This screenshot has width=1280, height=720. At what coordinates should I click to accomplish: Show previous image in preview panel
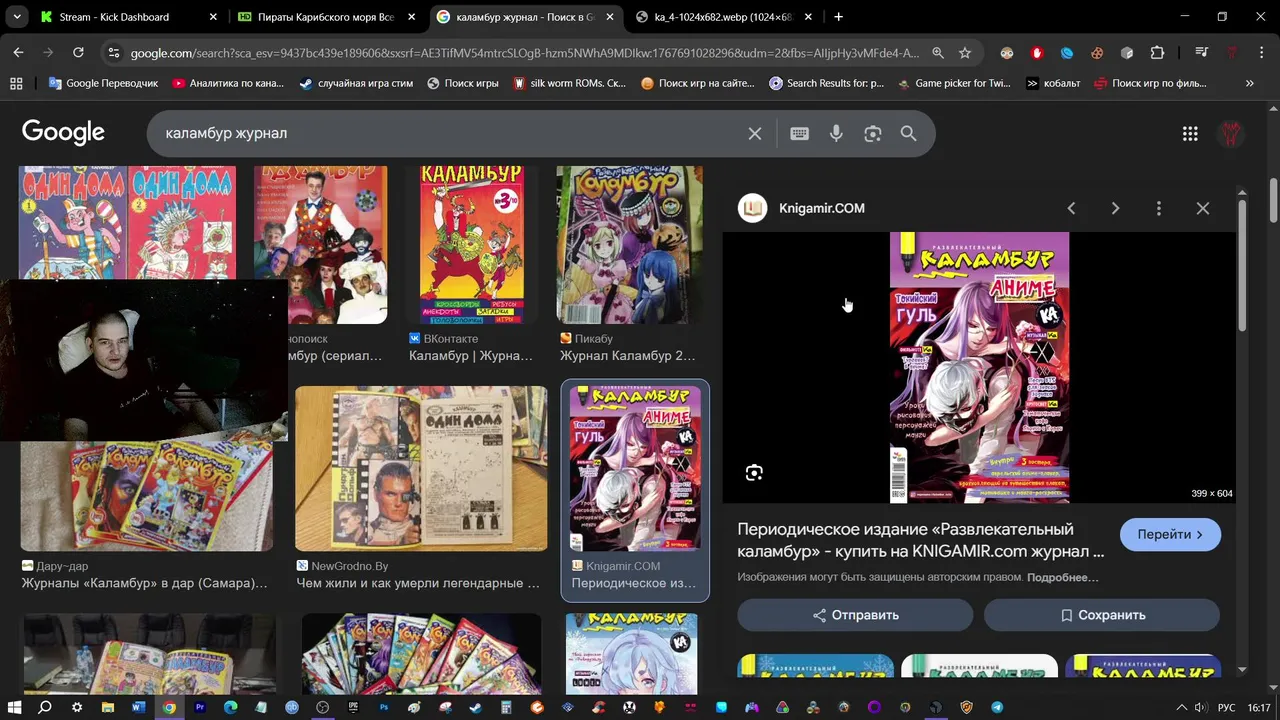(1071, 208)
